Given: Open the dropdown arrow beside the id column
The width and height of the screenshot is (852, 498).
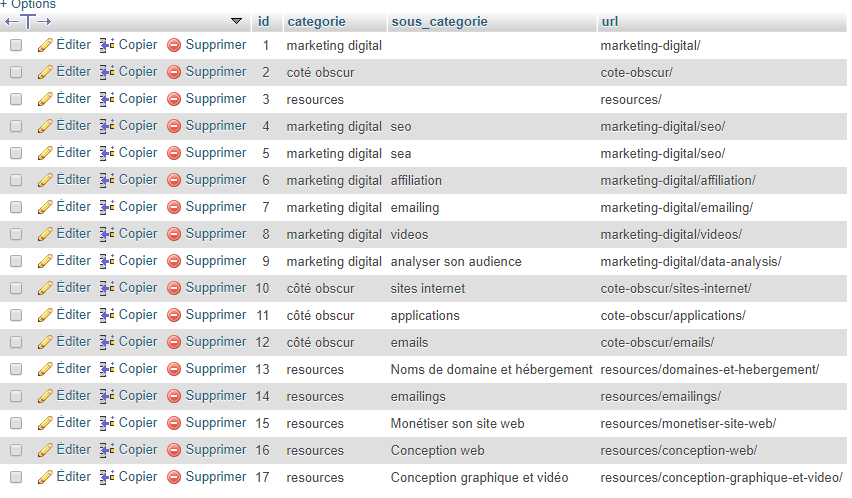Looking at the screenshot, I should click(236, 21).
